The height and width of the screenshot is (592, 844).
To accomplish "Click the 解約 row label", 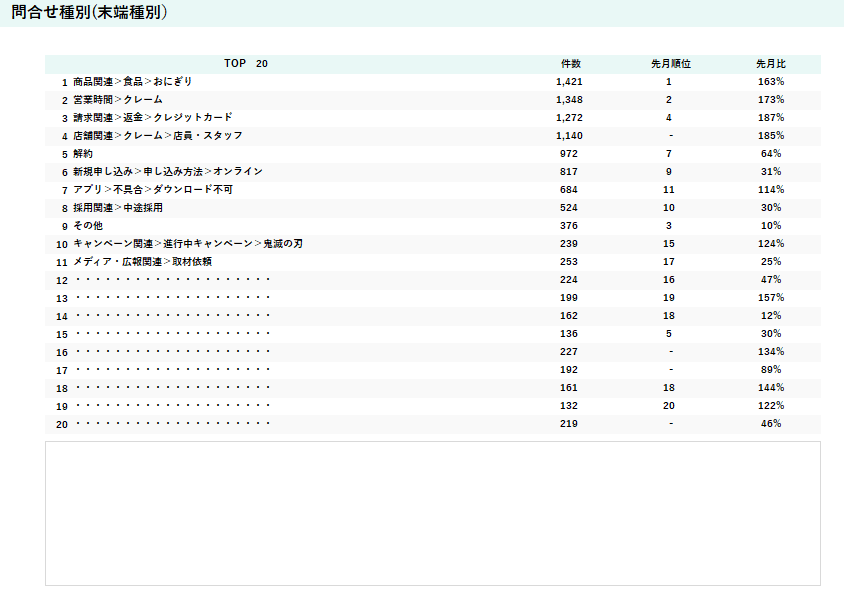I will coord(83,153).
